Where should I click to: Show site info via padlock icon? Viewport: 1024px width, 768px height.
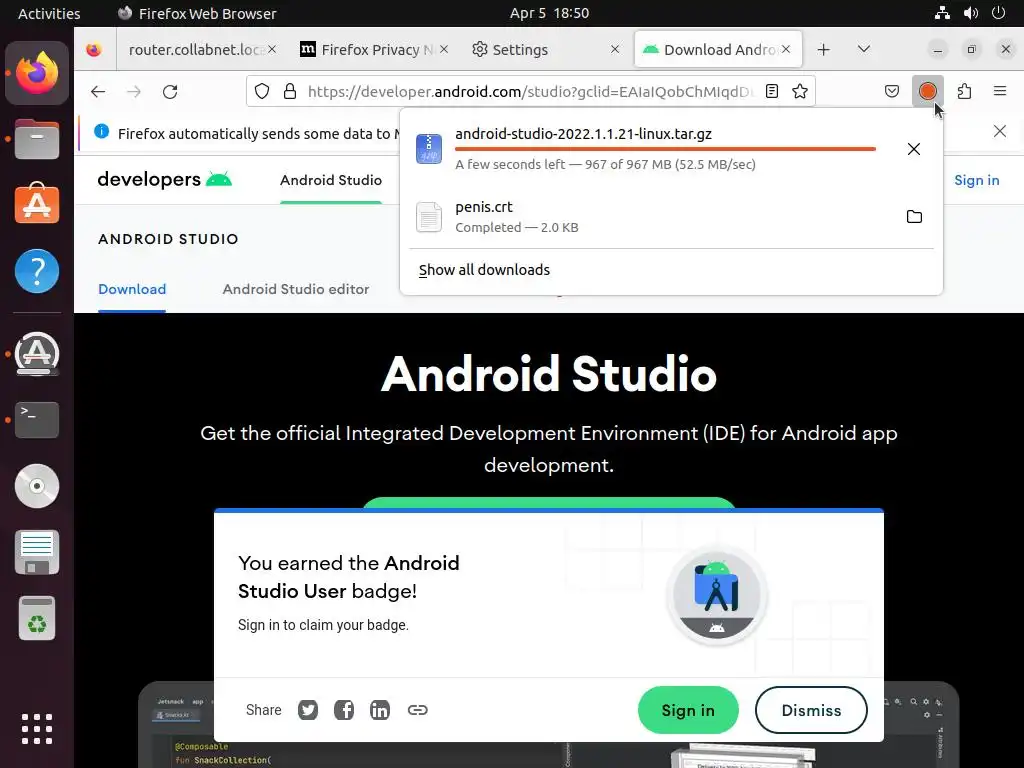coord(290,91)
